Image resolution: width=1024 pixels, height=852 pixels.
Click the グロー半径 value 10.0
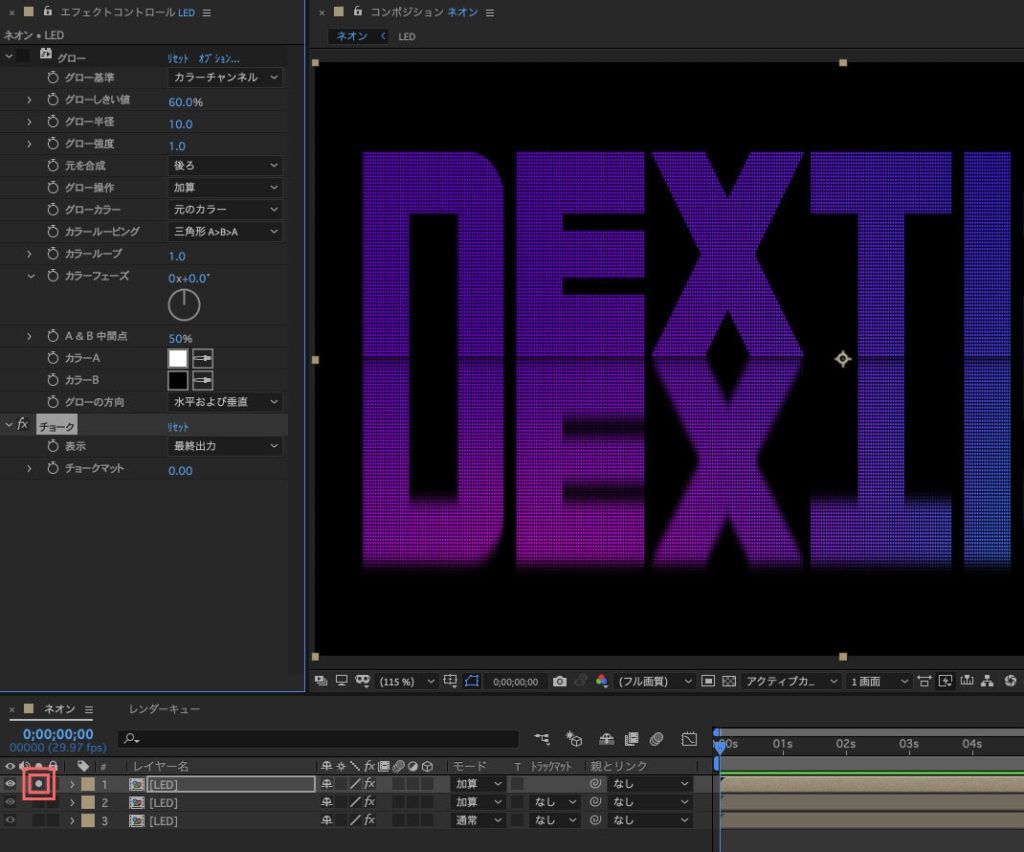coord(180,124)
